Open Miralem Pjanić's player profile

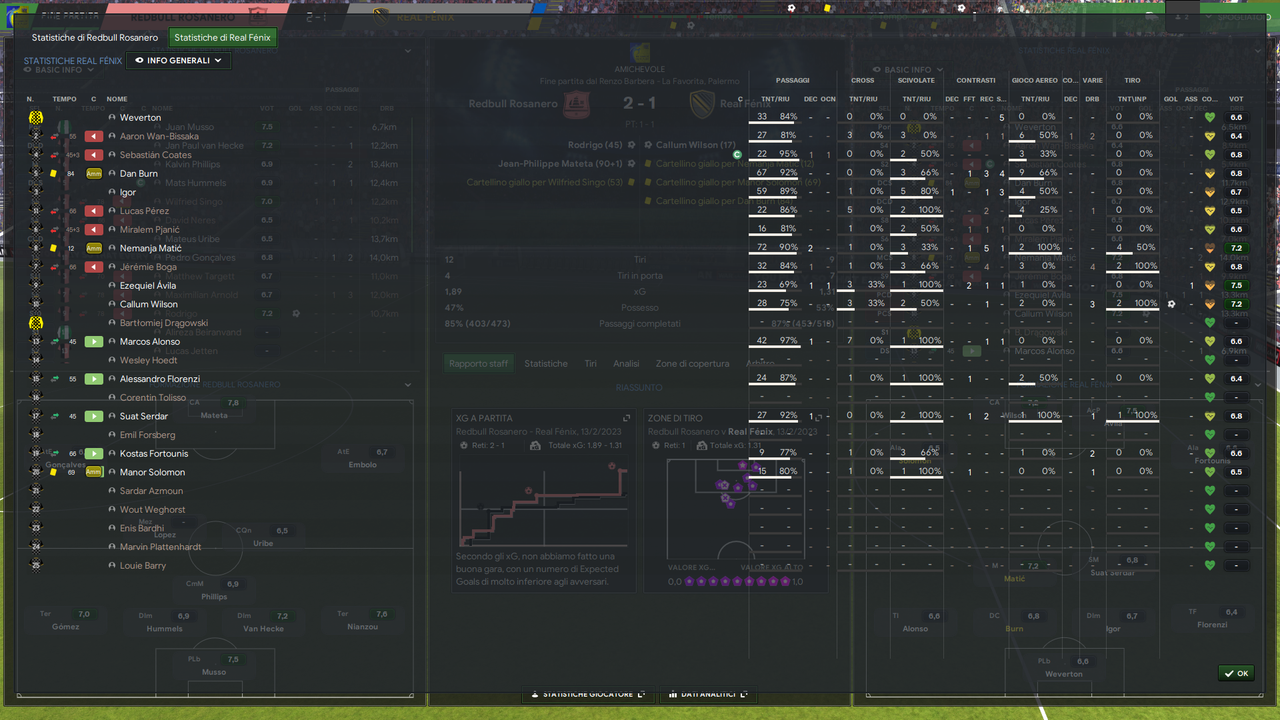(150, 230)
